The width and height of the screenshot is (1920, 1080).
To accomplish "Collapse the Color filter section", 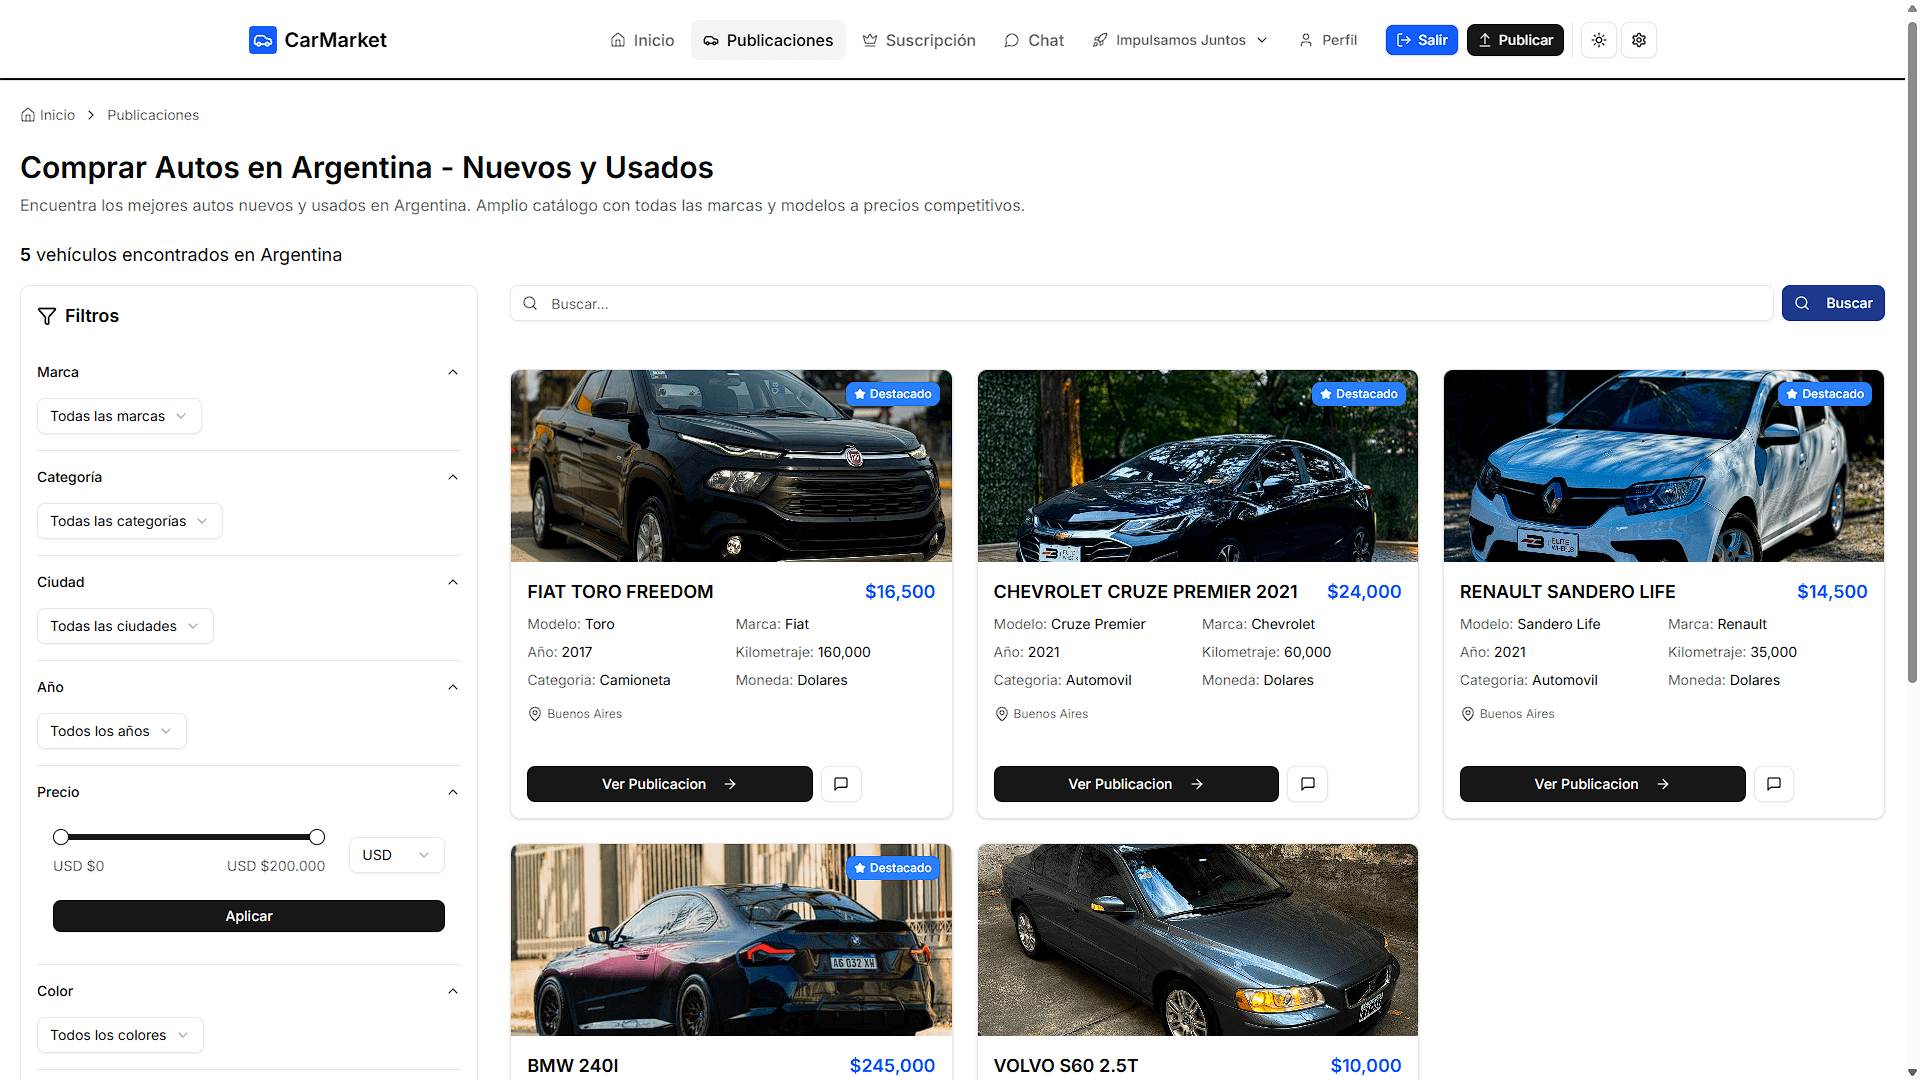I will [453, 991].
